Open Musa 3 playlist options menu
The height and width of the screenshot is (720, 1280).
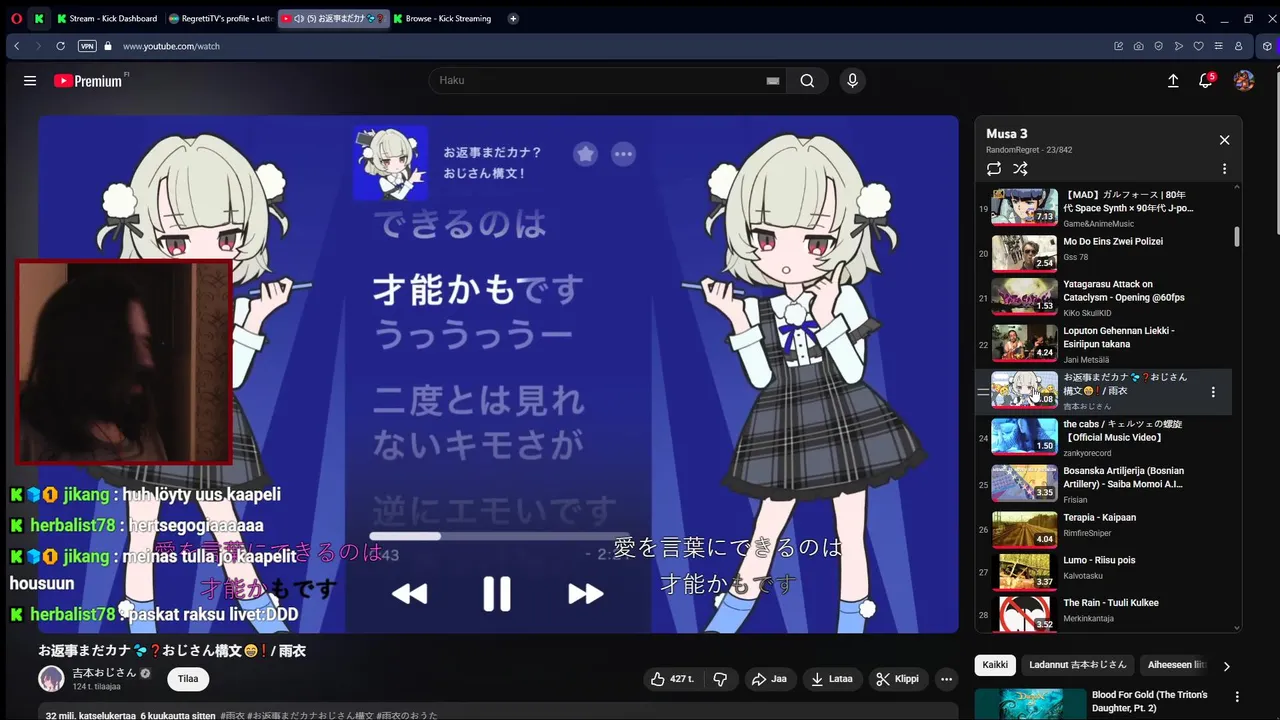(1224, 169)
